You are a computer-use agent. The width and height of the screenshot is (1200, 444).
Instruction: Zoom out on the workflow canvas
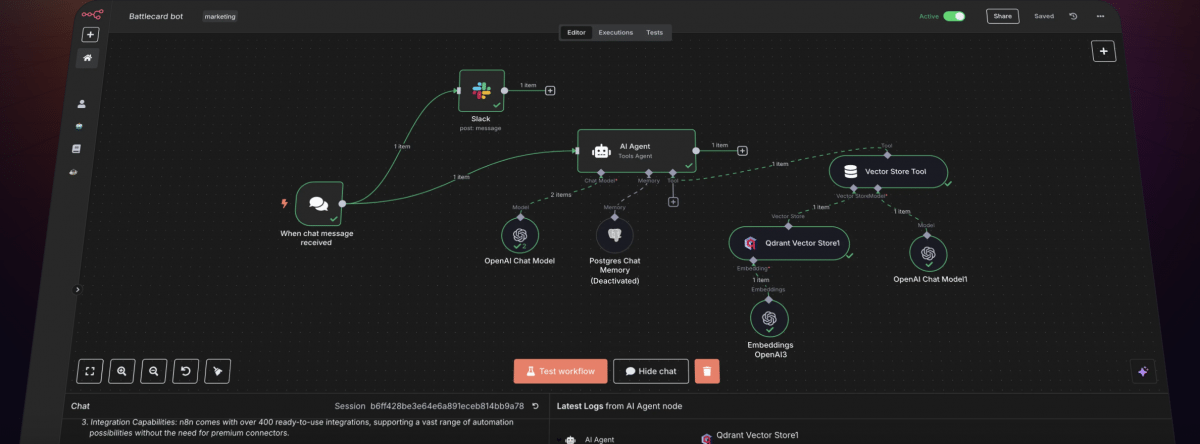154,371
